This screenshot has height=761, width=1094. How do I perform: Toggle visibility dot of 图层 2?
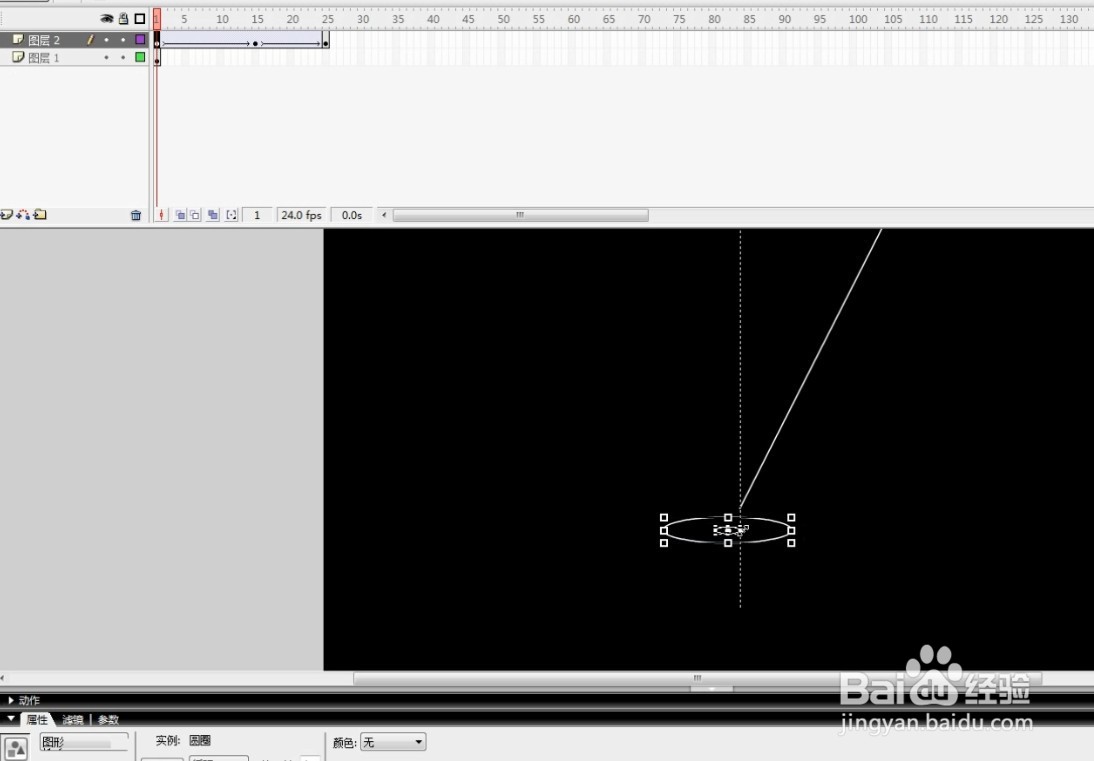click(107, 40)
